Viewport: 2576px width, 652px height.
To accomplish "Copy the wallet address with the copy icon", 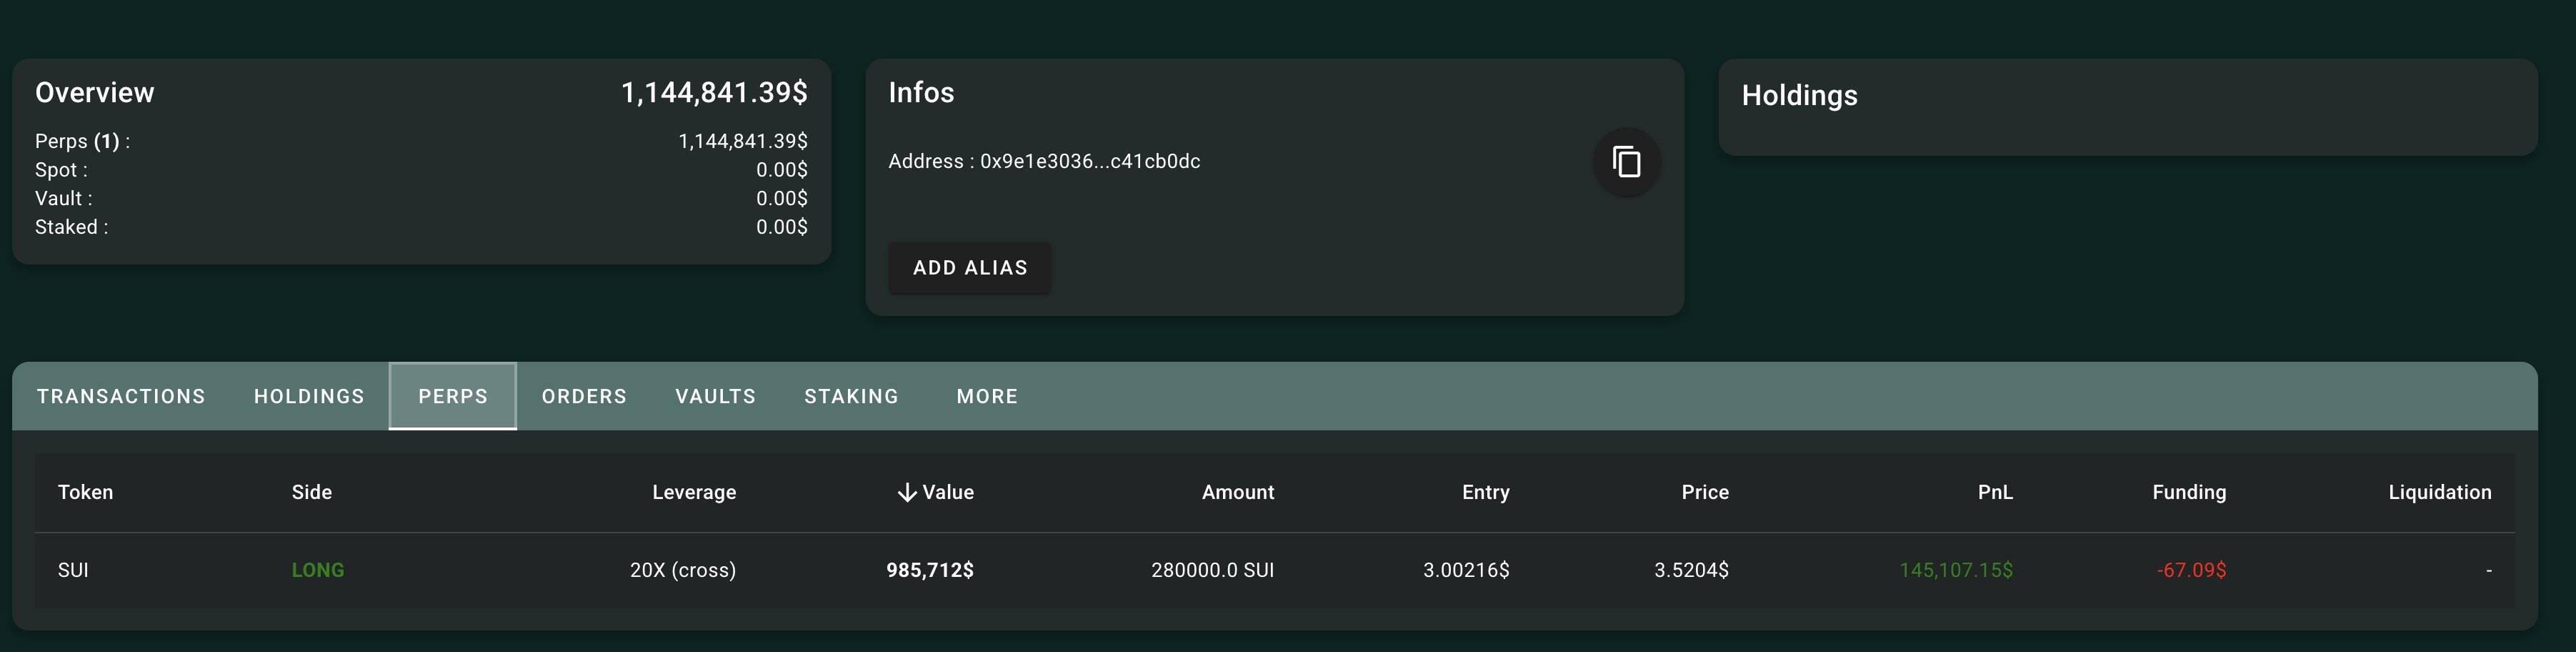I will (1627, 162).
